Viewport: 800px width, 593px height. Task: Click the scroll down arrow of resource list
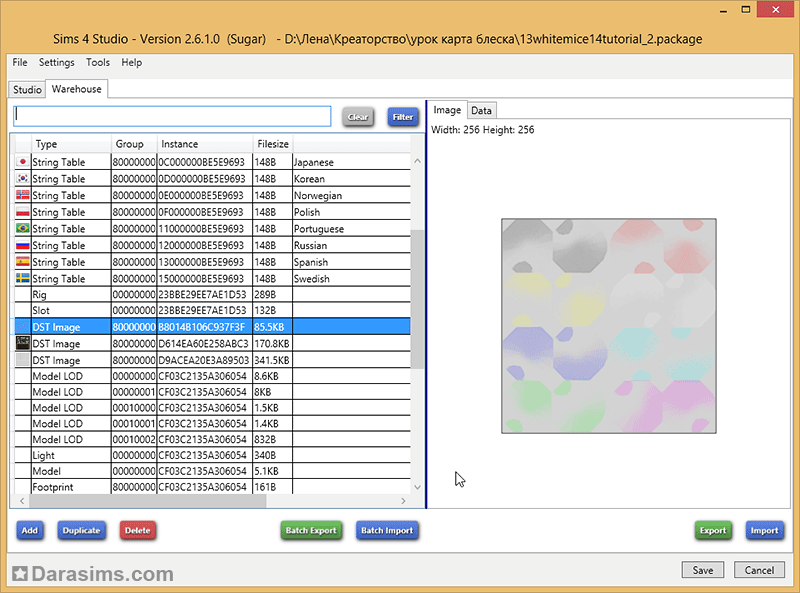pyautogui.click(x=417, y=487)
